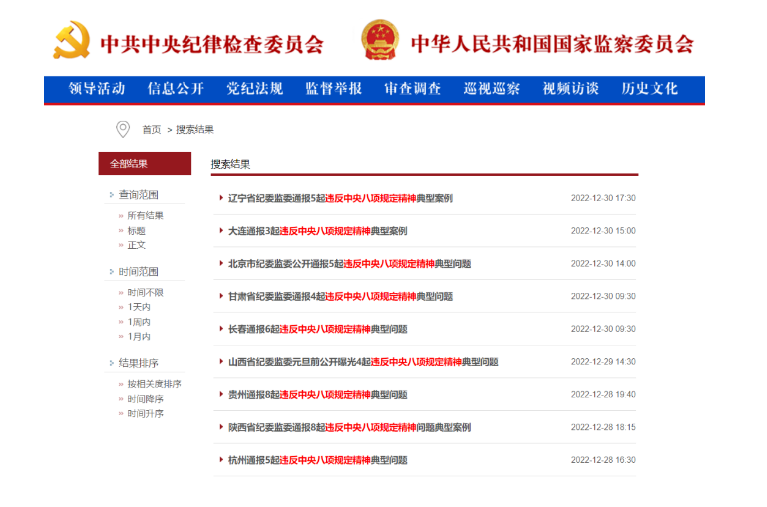Click date 2022-12-28 18:15

click(x=603, y=428)
